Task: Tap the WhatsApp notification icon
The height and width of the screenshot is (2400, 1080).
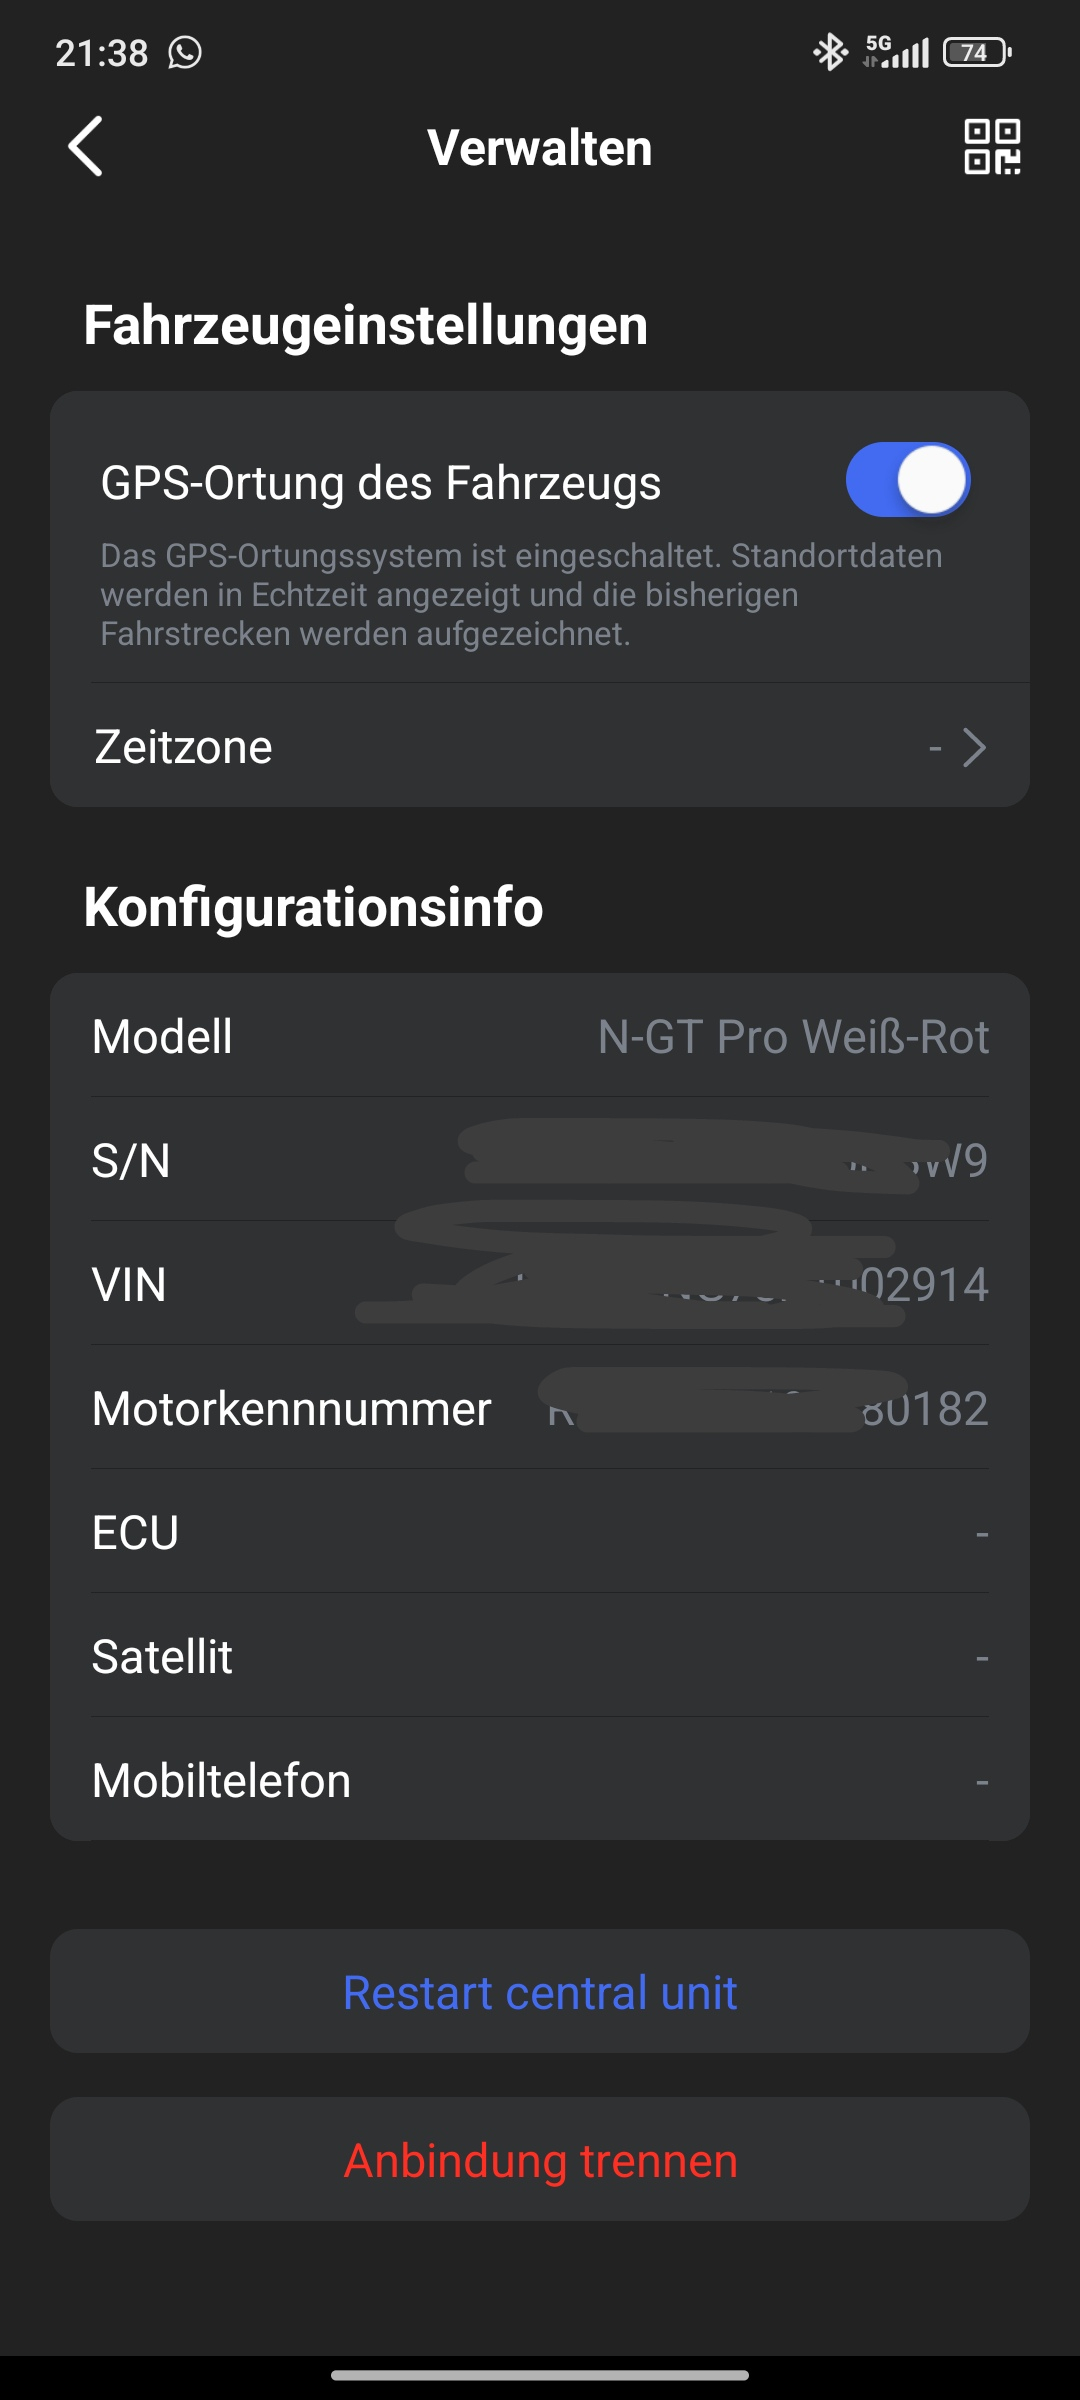Action: click(185, 52)
